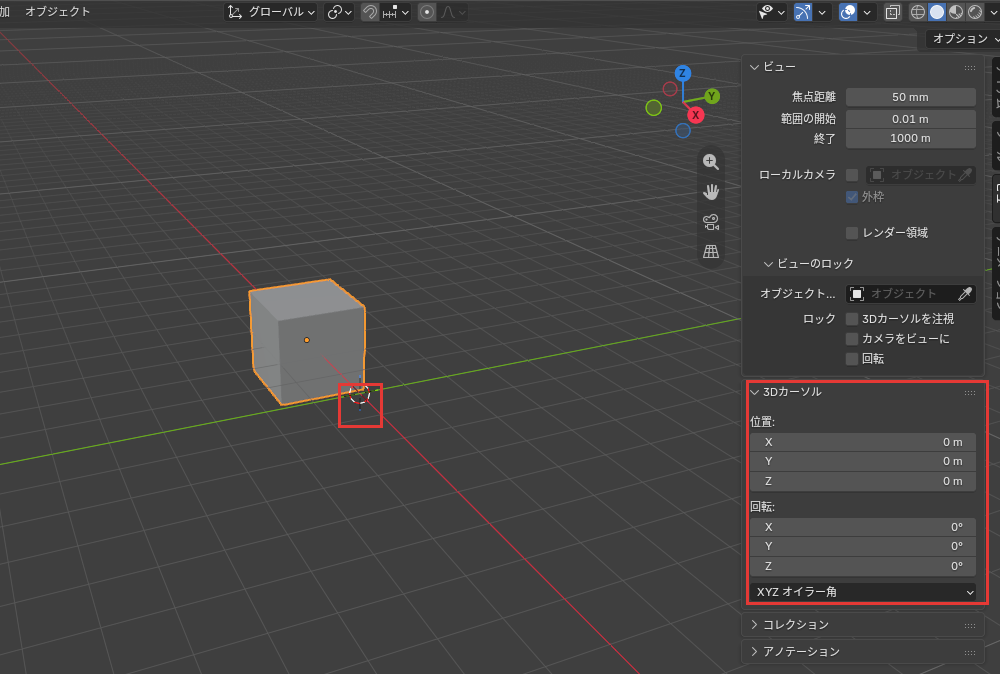
Task: Click the cube's orange origin dot
Action: click(x=307, y=340)
